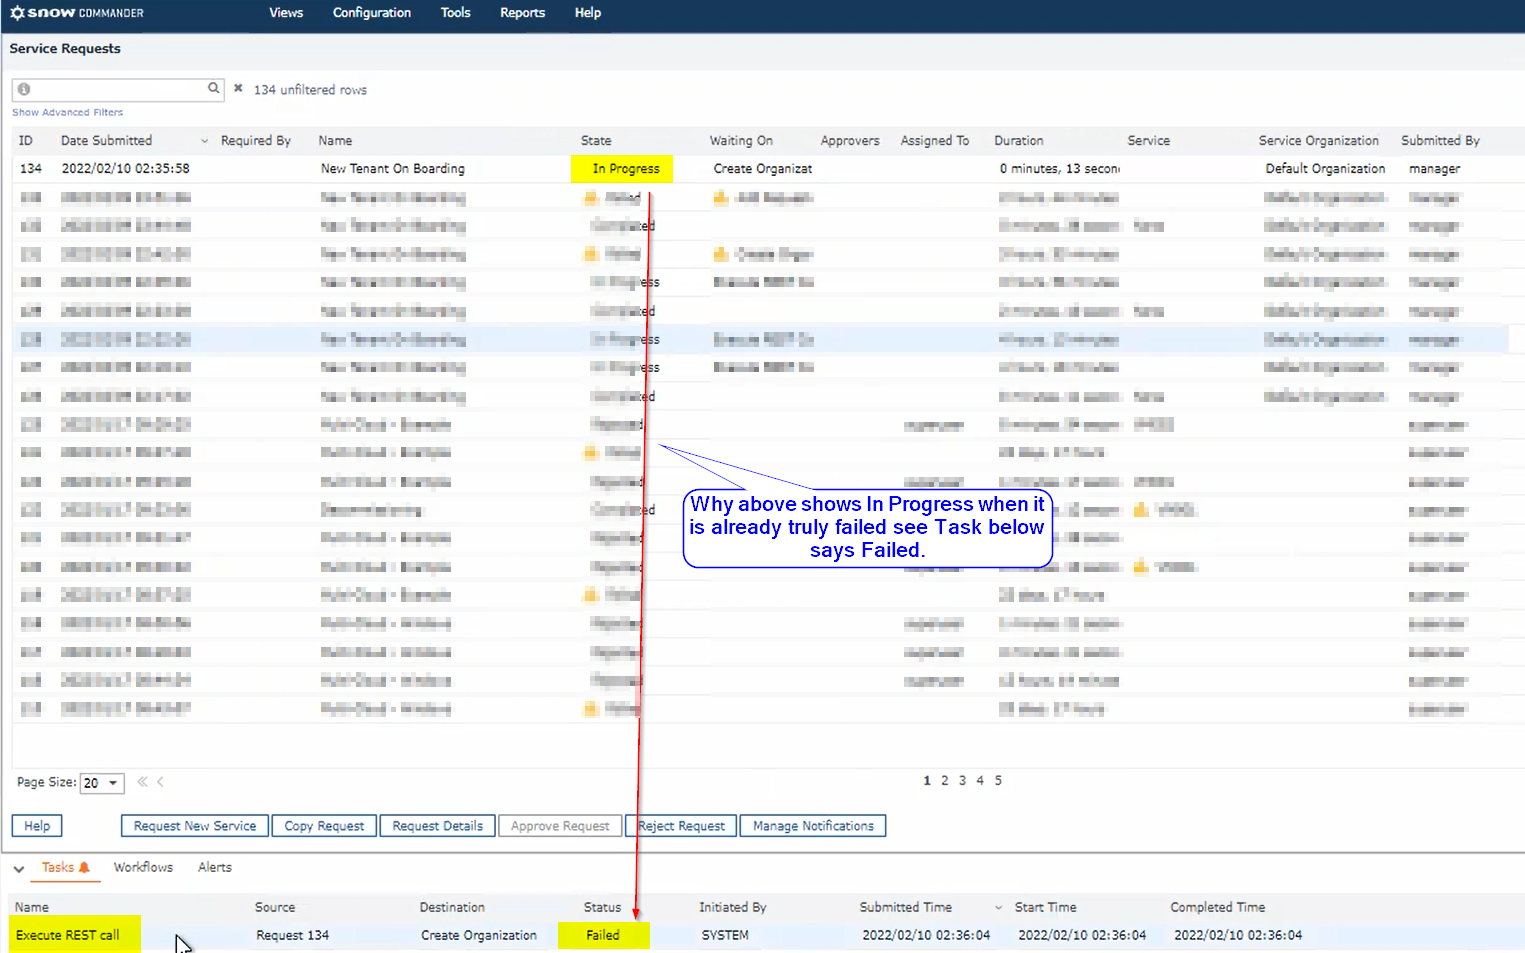Sort by the Name column header in requests table
The height and width of the screenshot is (953, 1525).
tap(335, 141)
